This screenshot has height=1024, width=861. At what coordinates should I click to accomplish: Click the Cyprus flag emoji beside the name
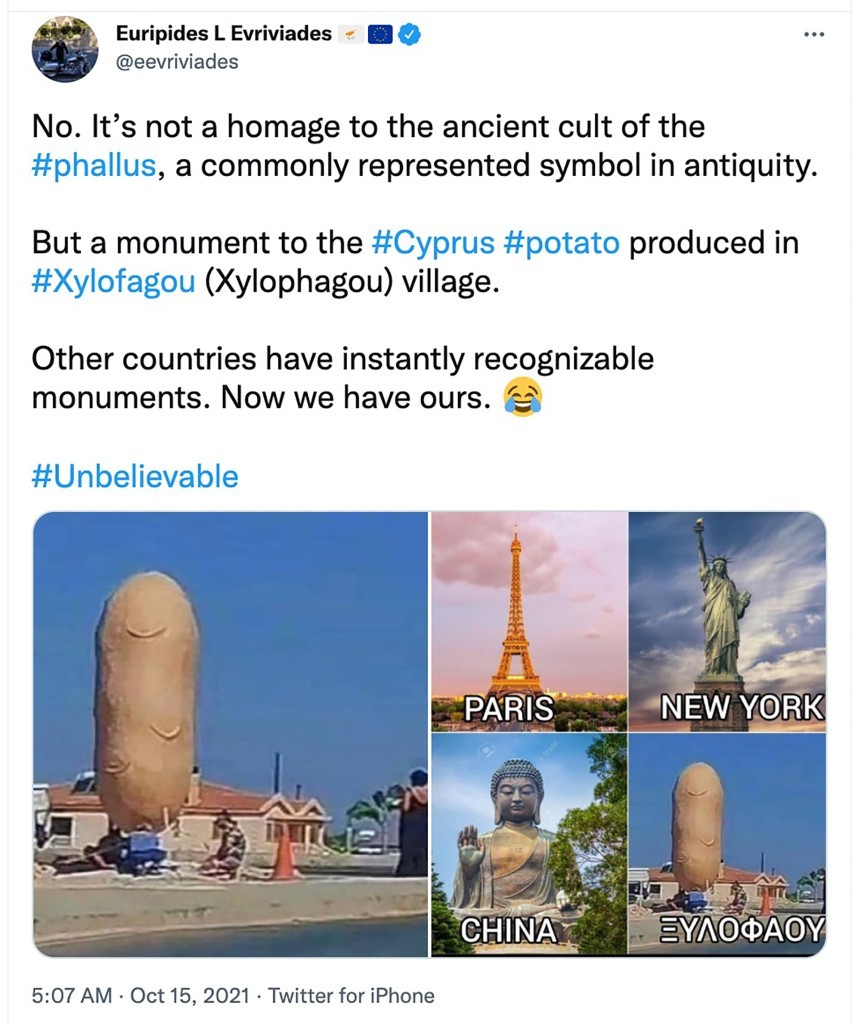pyautogui.click(x=350, y=35)
